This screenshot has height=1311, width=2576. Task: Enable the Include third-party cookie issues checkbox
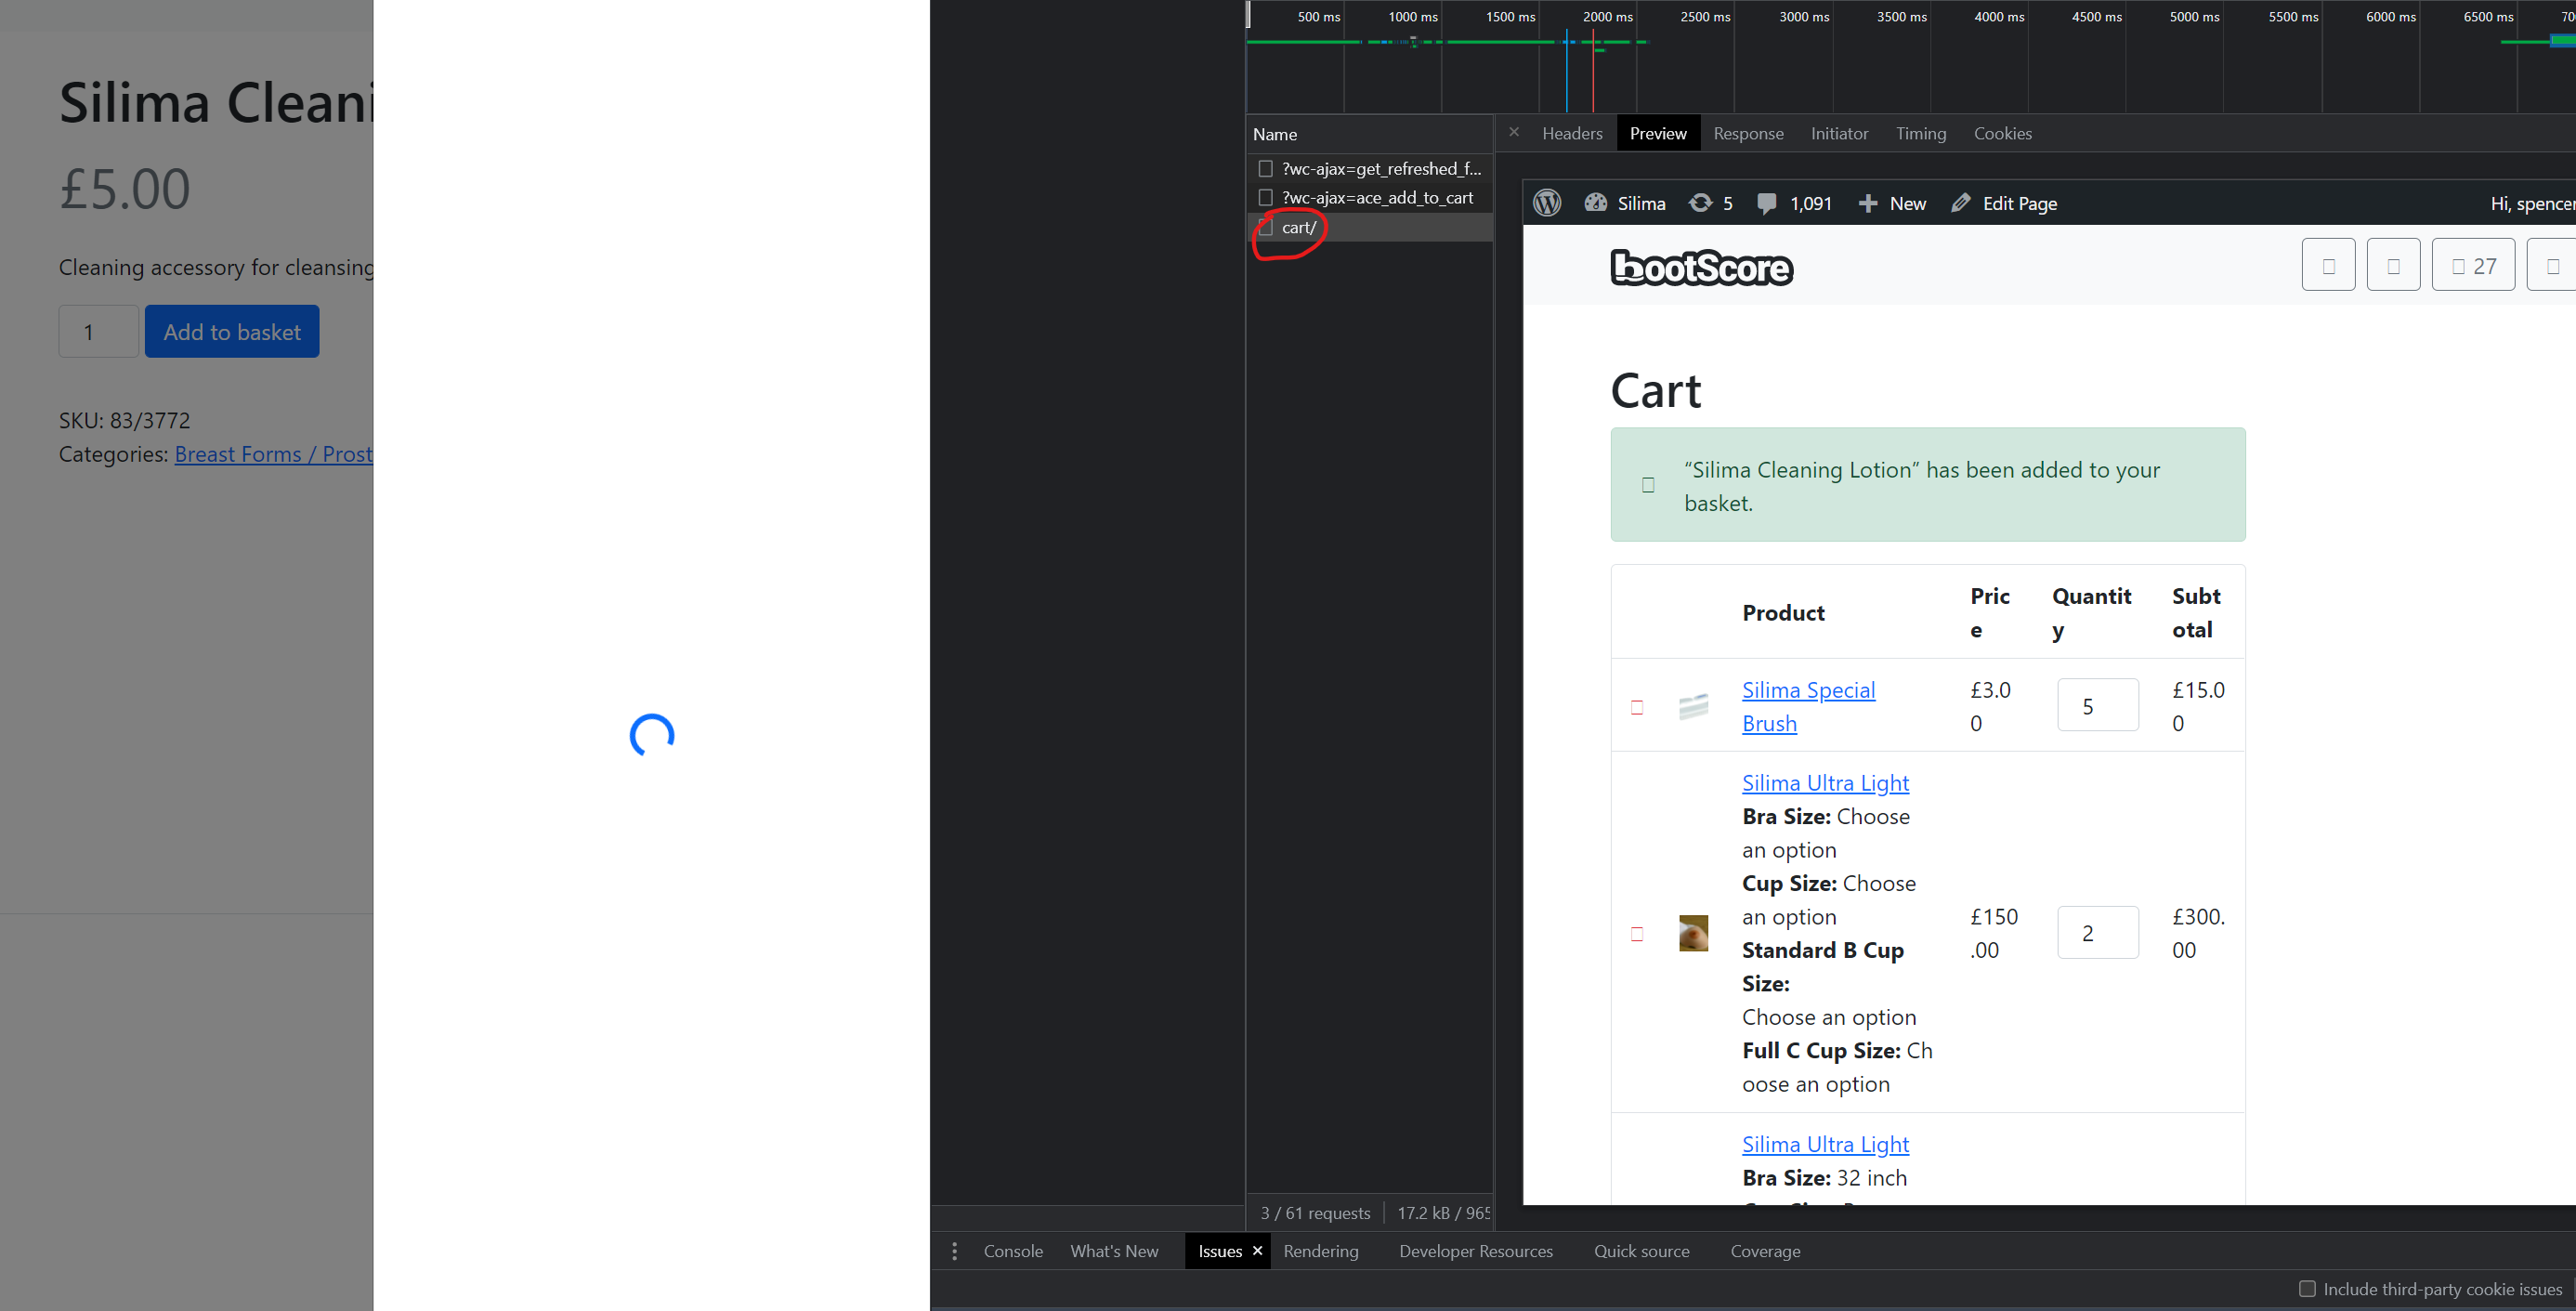[x=2308, y=1289]
